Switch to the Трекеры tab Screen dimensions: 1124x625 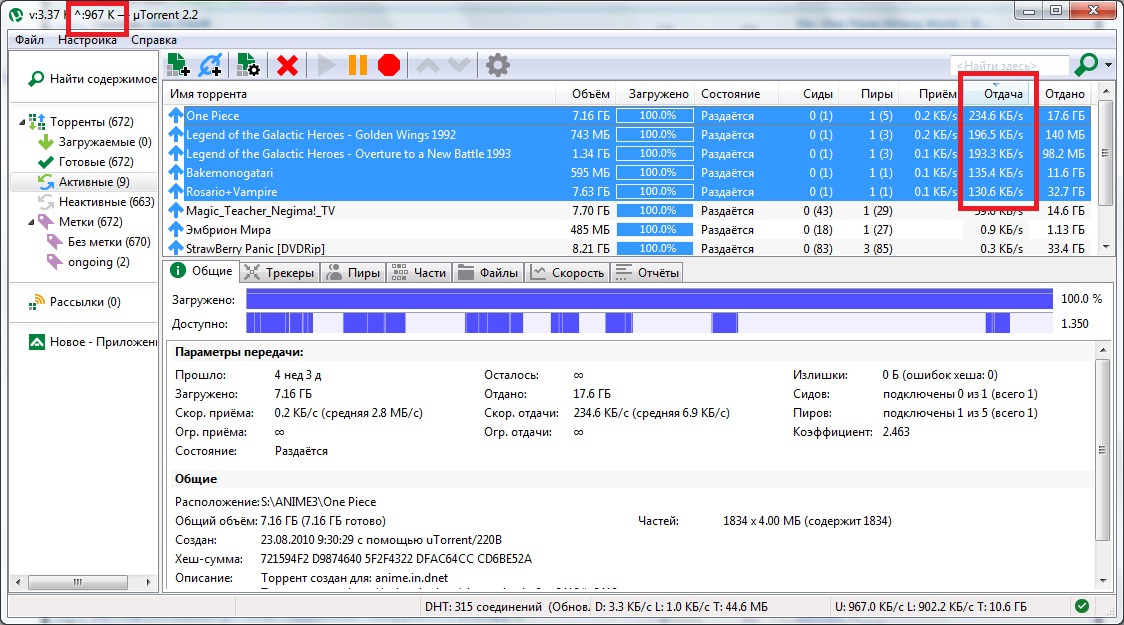(x=280, y=272)
